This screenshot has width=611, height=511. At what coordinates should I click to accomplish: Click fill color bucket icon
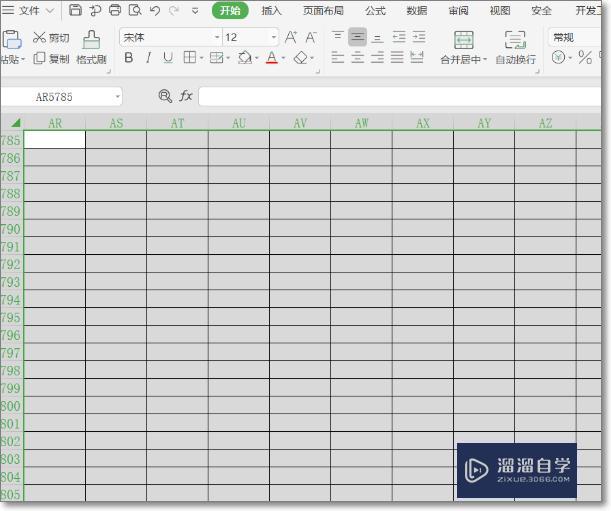(x=245, y=58)
